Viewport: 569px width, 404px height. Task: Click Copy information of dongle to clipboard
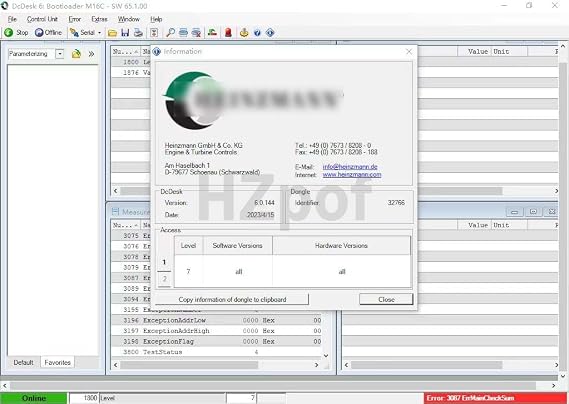pos(232,299)
